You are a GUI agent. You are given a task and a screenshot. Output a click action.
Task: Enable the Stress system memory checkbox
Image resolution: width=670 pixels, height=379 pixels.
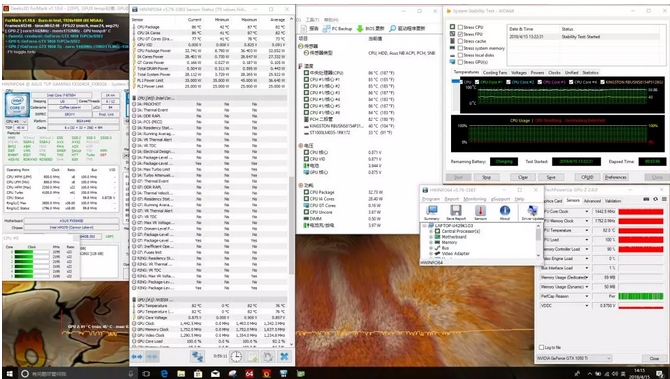[x=460, y=48]
